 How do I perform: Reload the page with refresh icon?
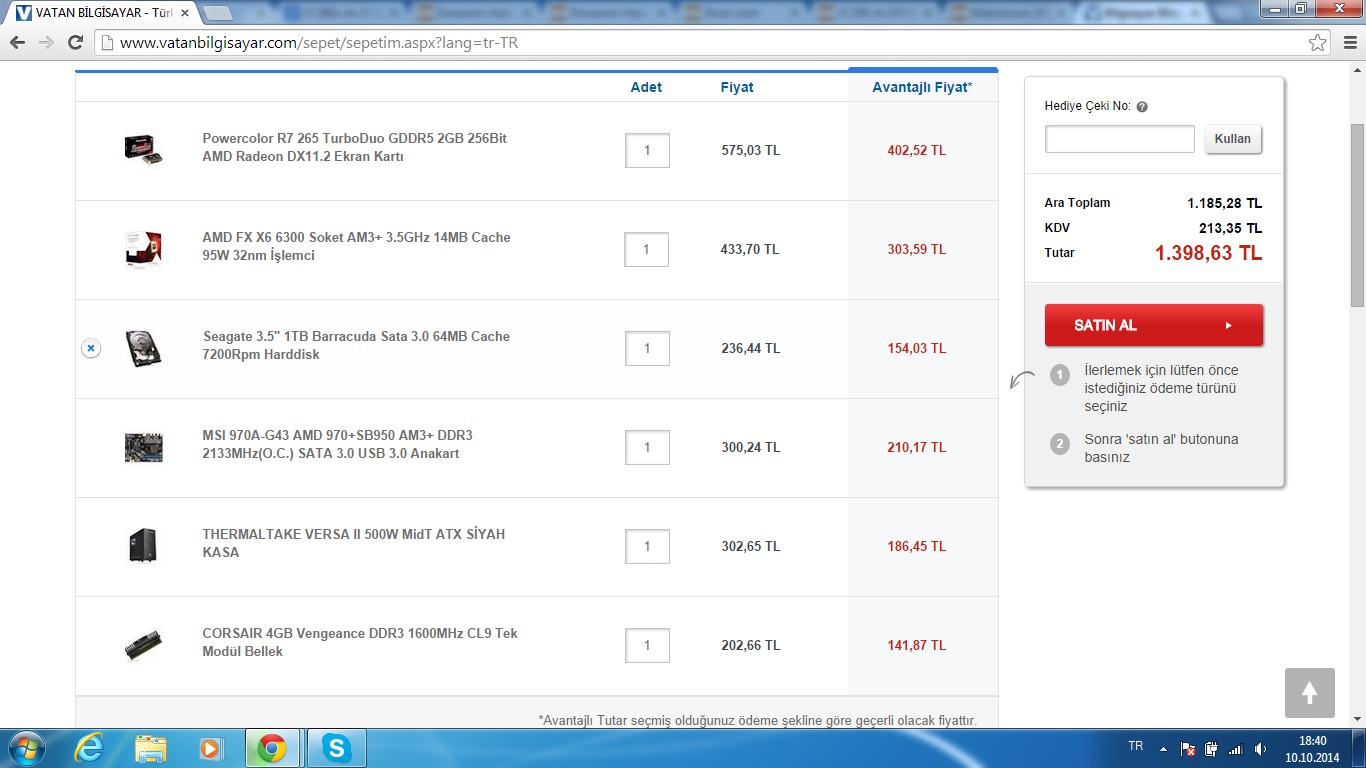coord(75,43)
